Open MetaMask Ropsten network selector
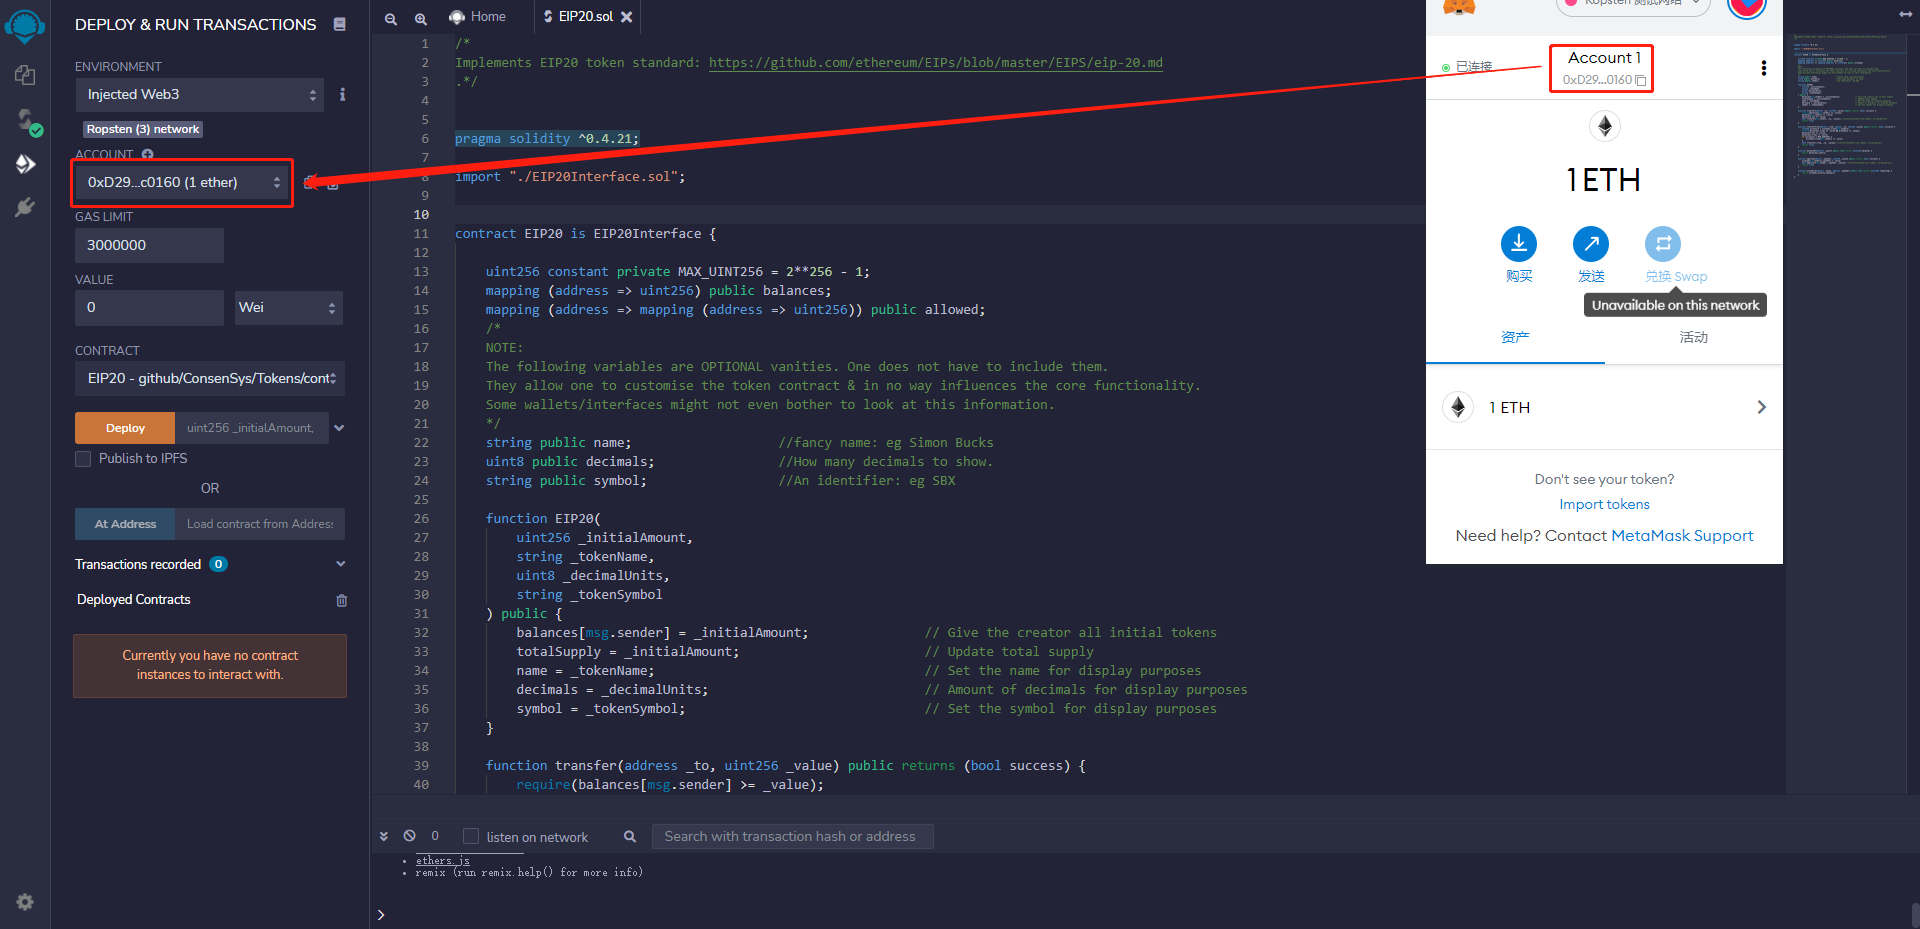 (1633, 5)
